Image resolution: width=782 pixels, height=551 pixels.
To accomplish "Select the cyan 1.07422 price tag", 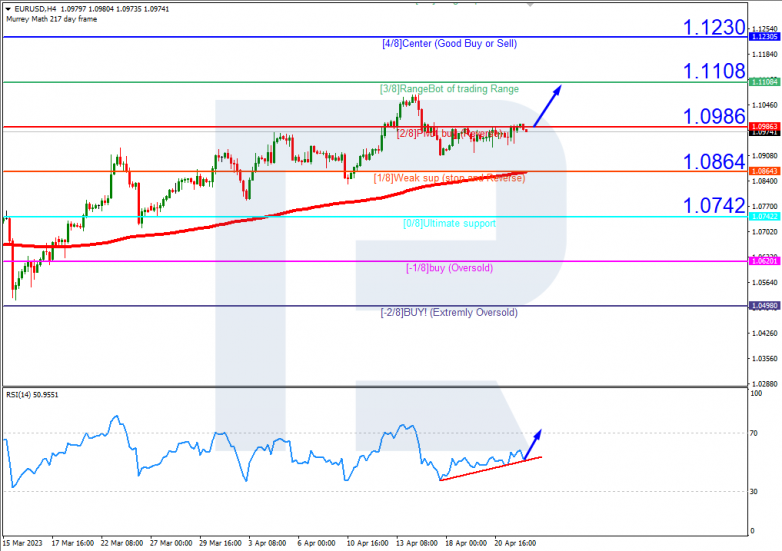I will tap(764, 216).
